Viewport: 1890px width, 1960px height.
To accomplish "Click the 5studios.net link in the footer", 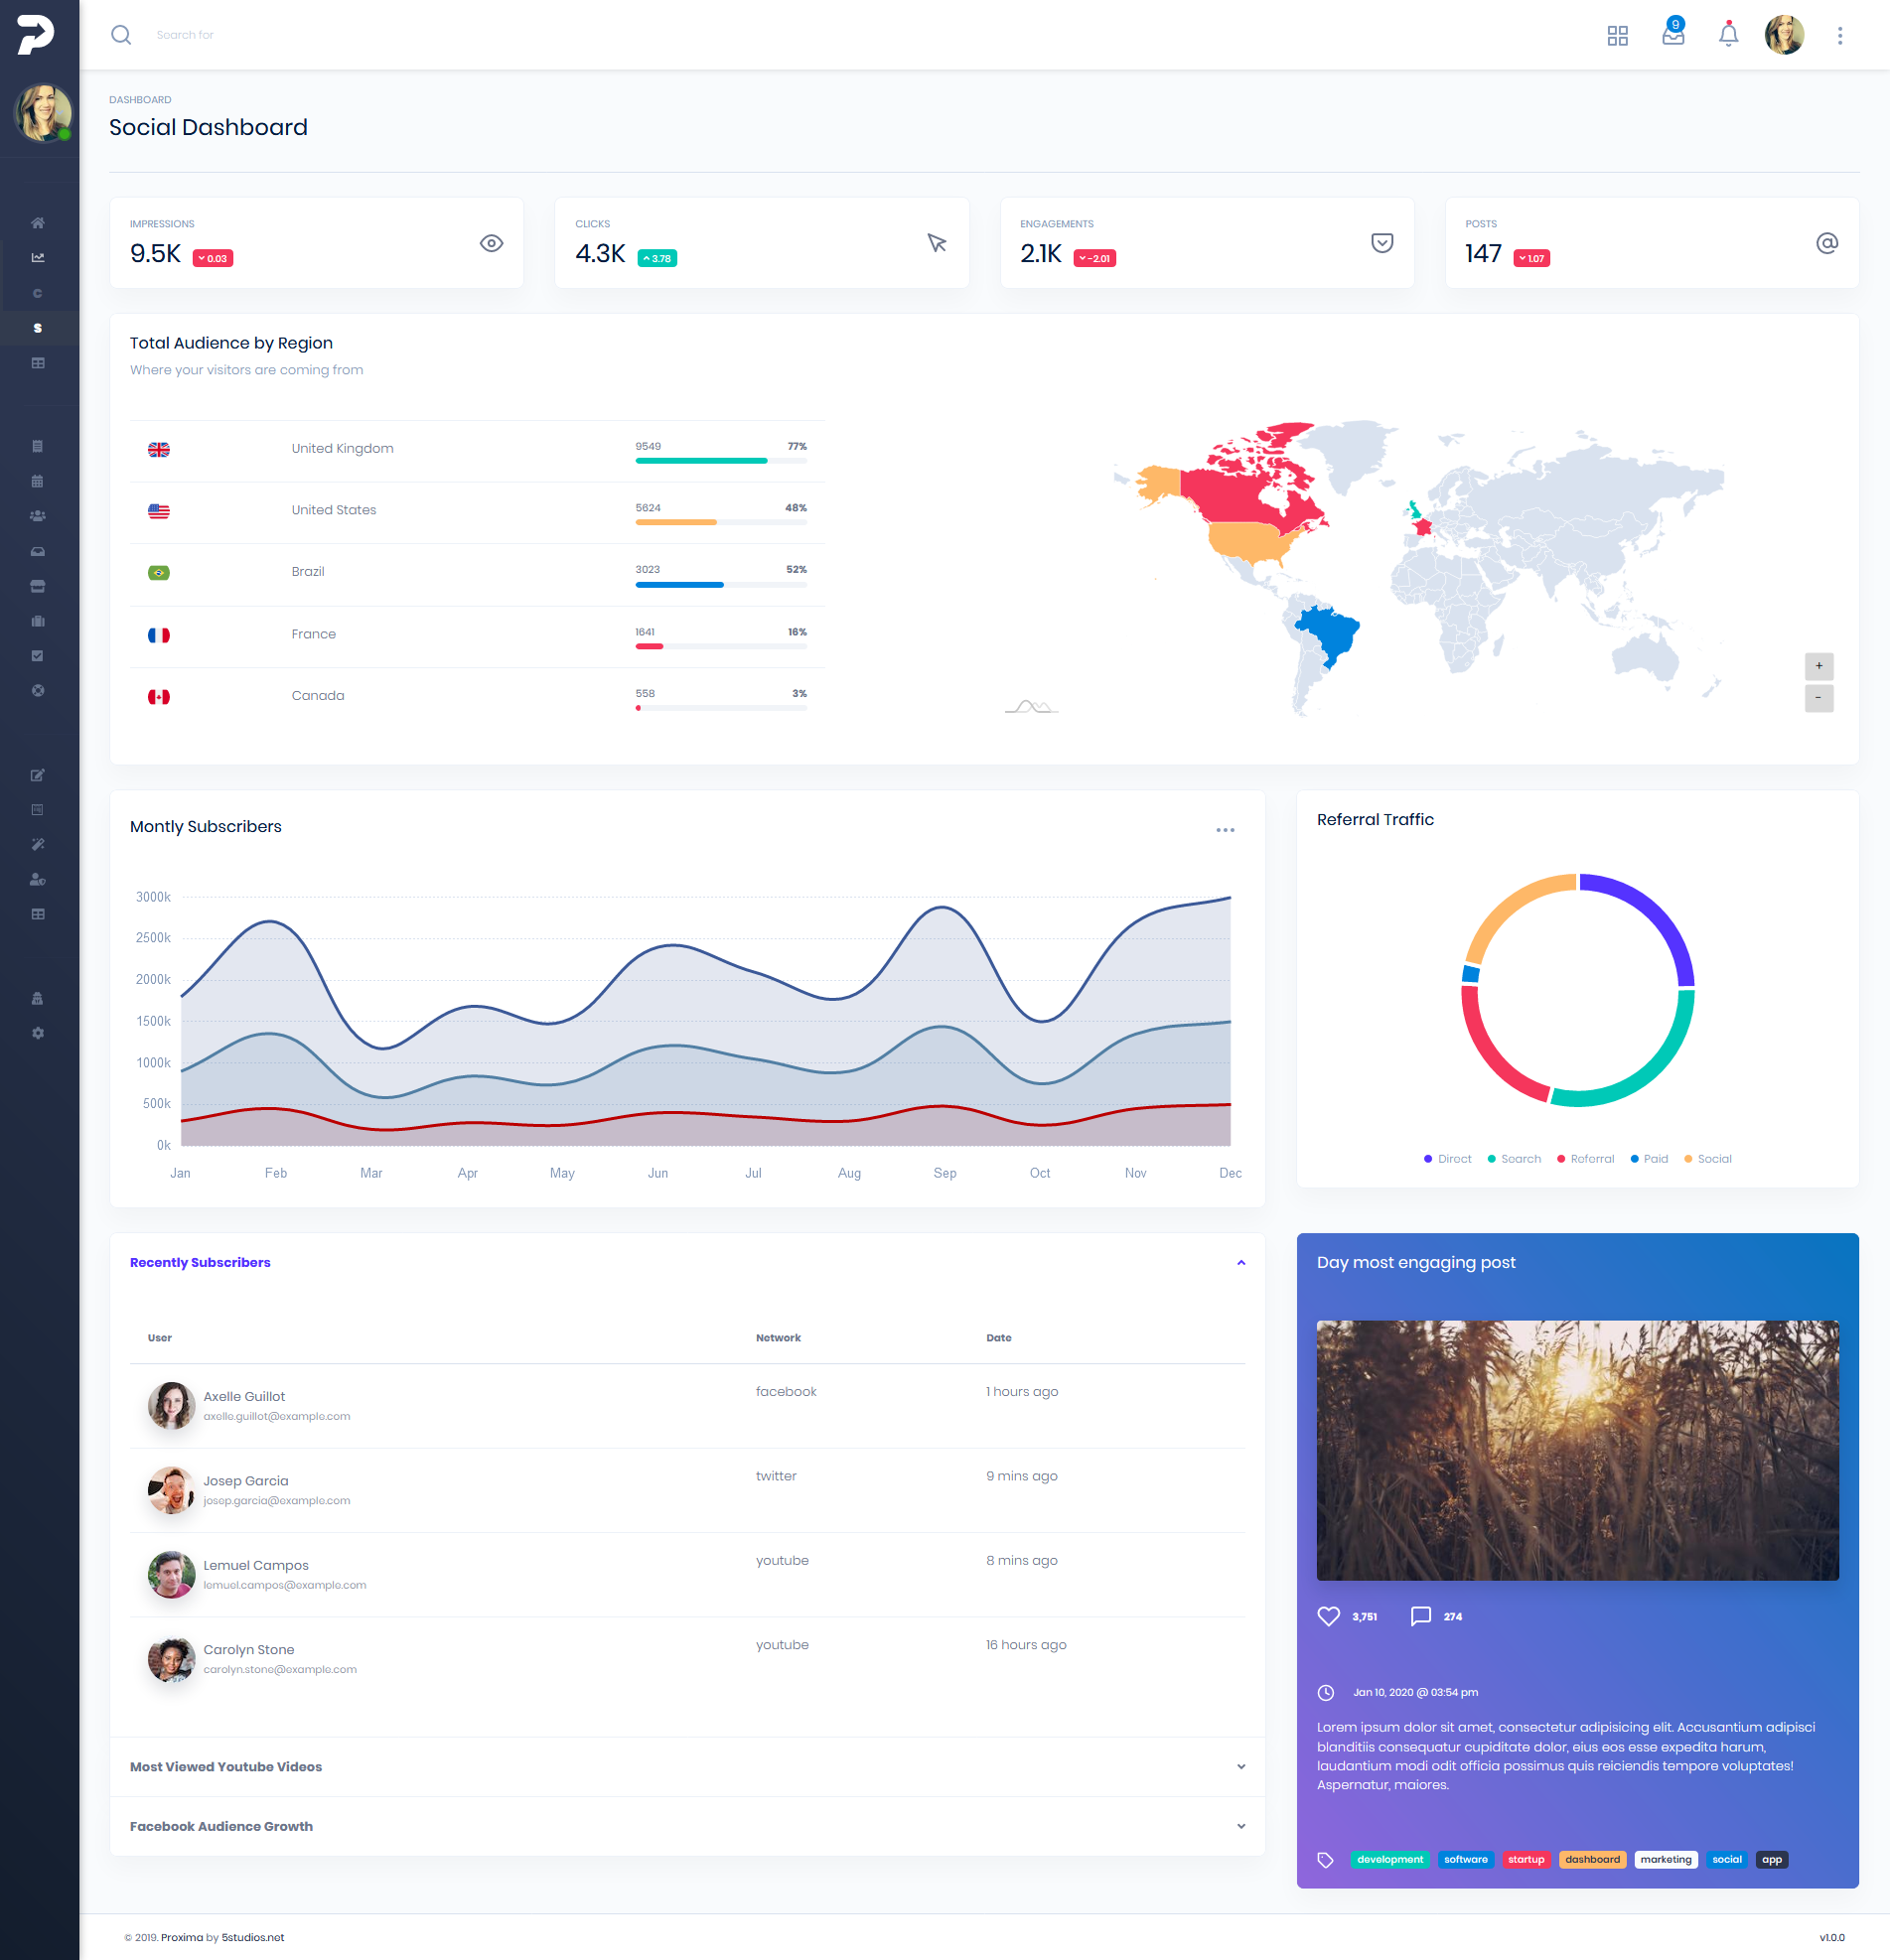I will tap(253, 1937).
